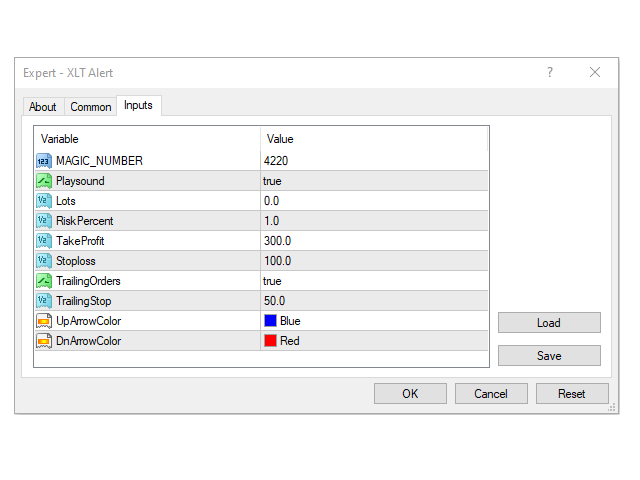Select the Lots variable name
The width and height of the screenshot is (640, 480).
coord(66,201)
